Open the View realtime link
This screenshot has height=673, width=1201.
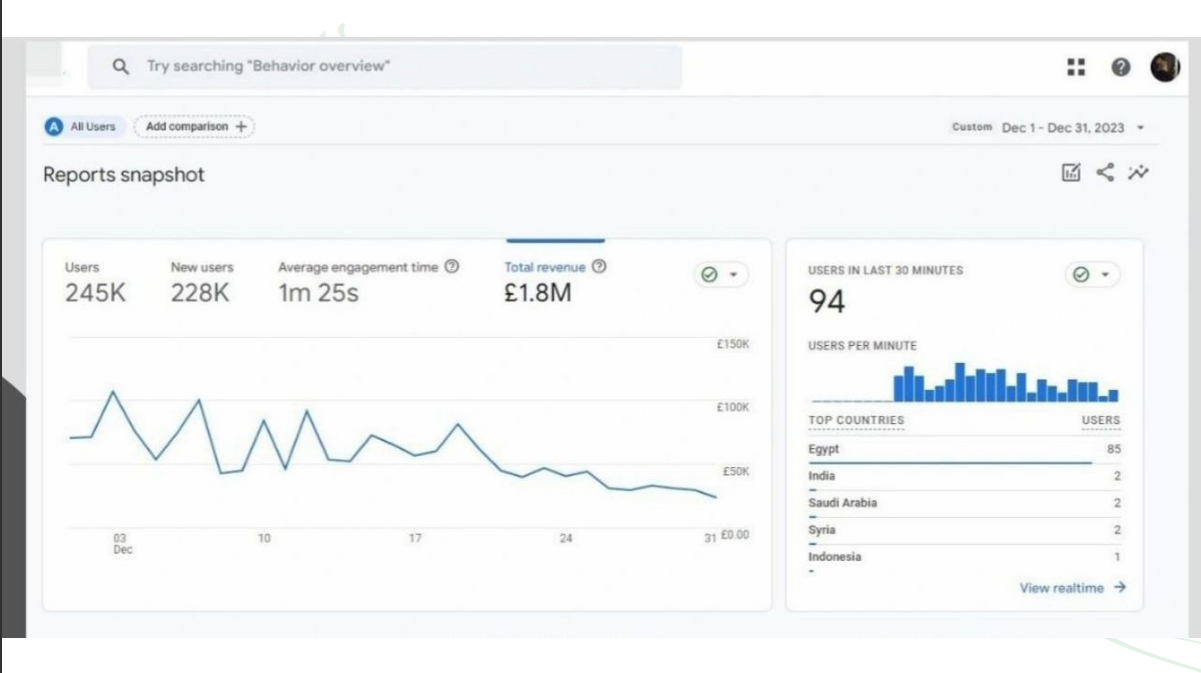tap(1072, 588)
